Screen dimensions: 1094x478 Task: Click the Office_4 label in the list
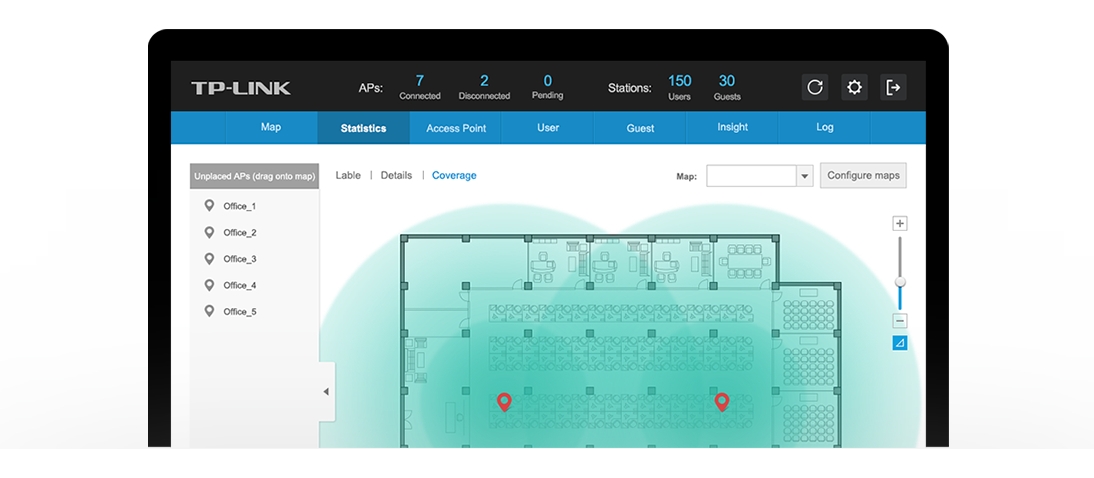[239, 285]
